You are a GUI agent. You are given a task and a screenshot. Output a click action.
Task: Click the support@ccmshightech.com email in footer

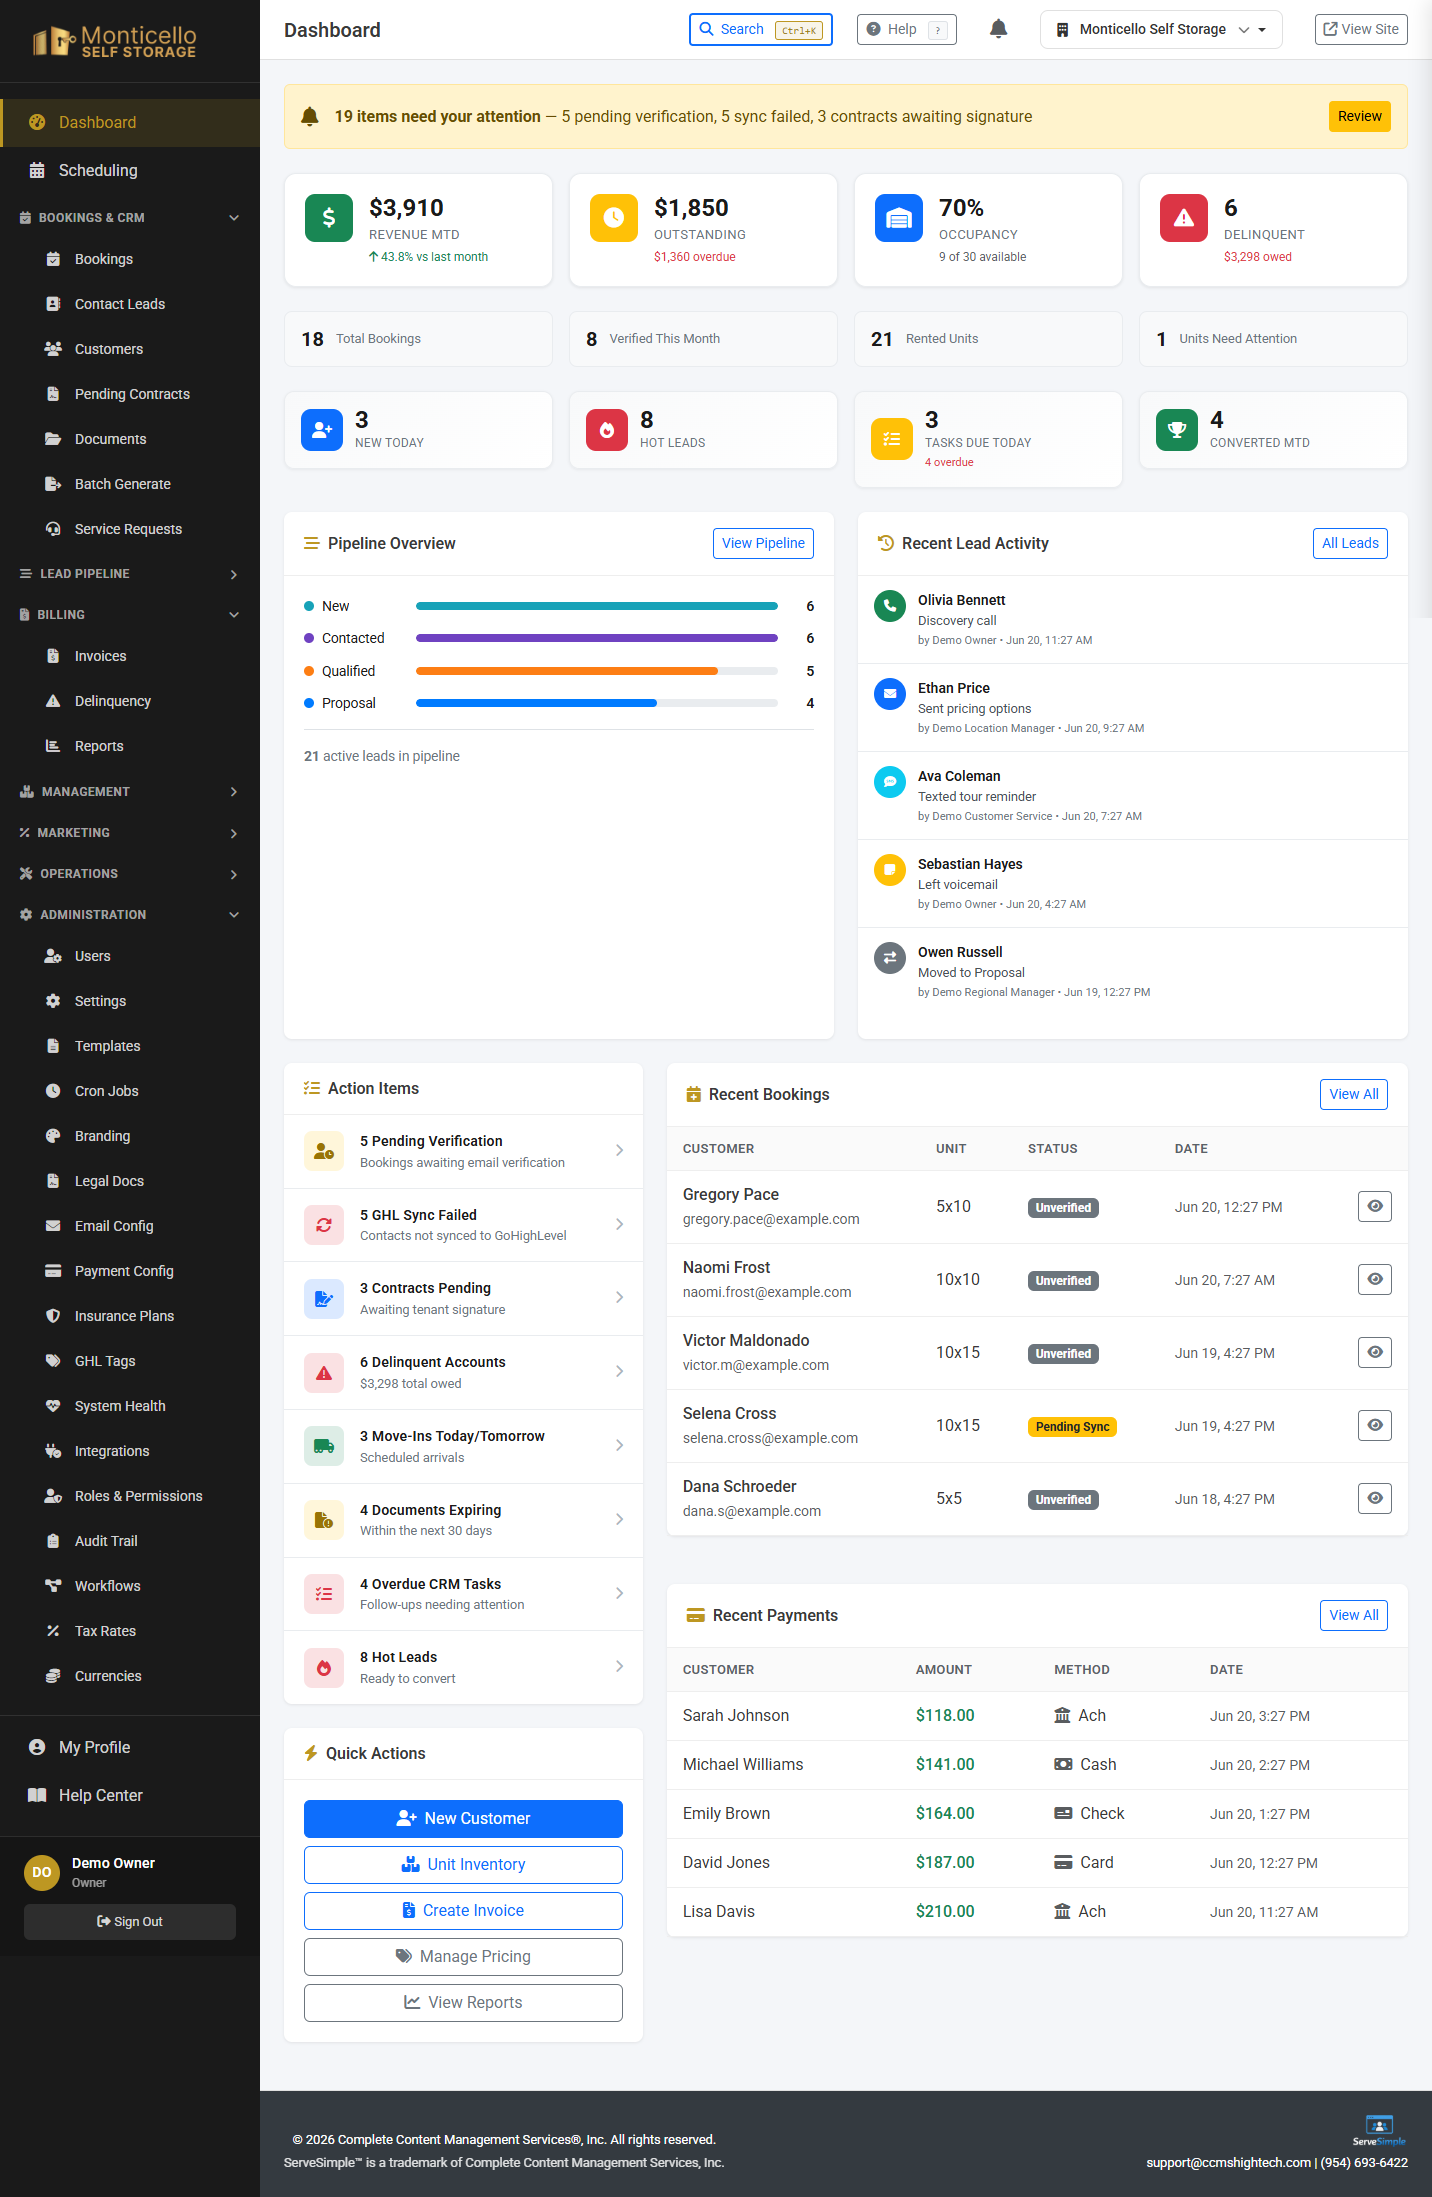(1228, 2162)
